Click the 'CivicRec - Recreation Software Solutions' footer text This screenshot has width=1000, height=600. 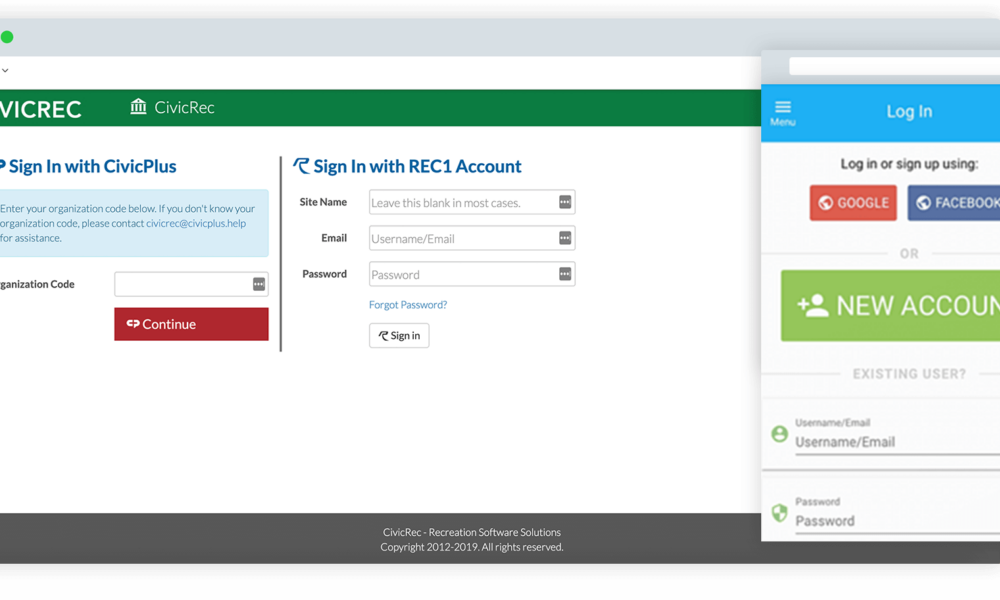pos(472,532)
